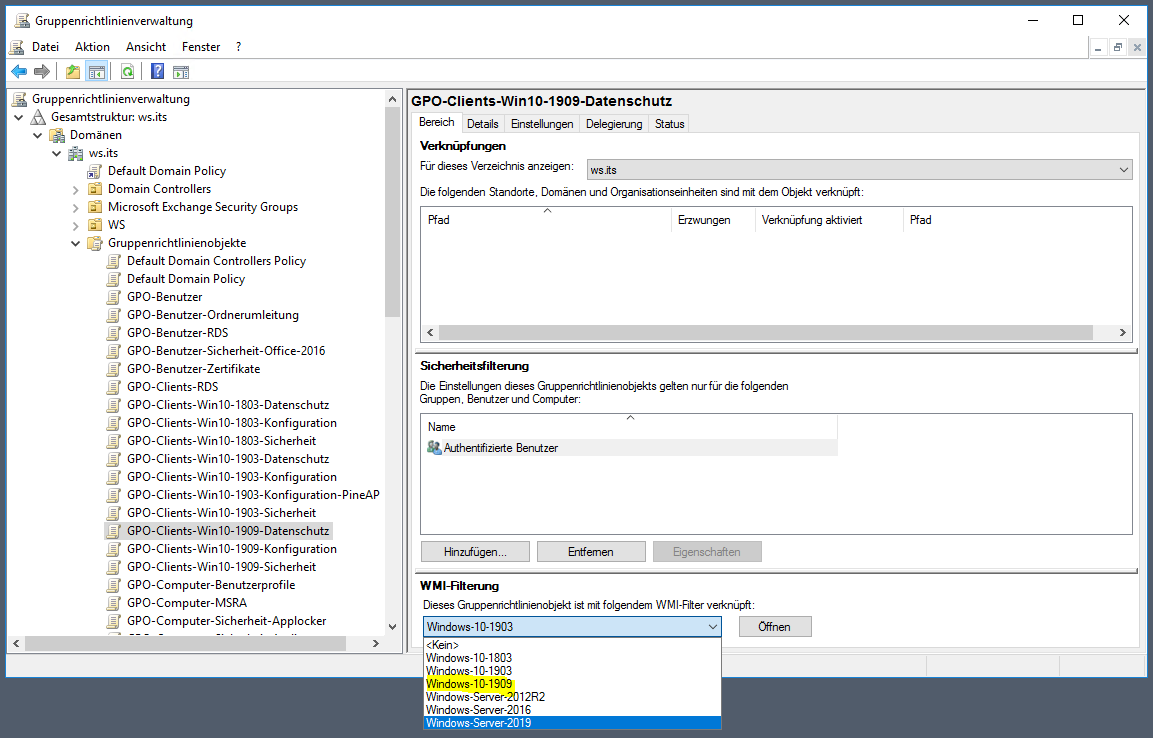Click the Verknüpfungen list scroll right arrow
Screen dimensions: 1153x738
click(1123, 333)
